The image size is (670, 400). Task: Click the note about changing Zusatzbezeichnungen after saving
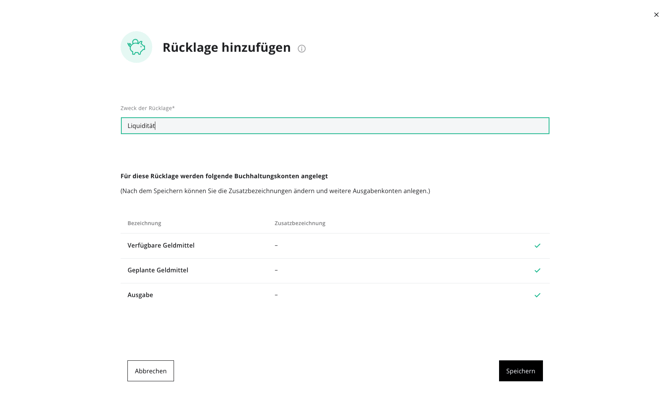[x=275, y=191]
